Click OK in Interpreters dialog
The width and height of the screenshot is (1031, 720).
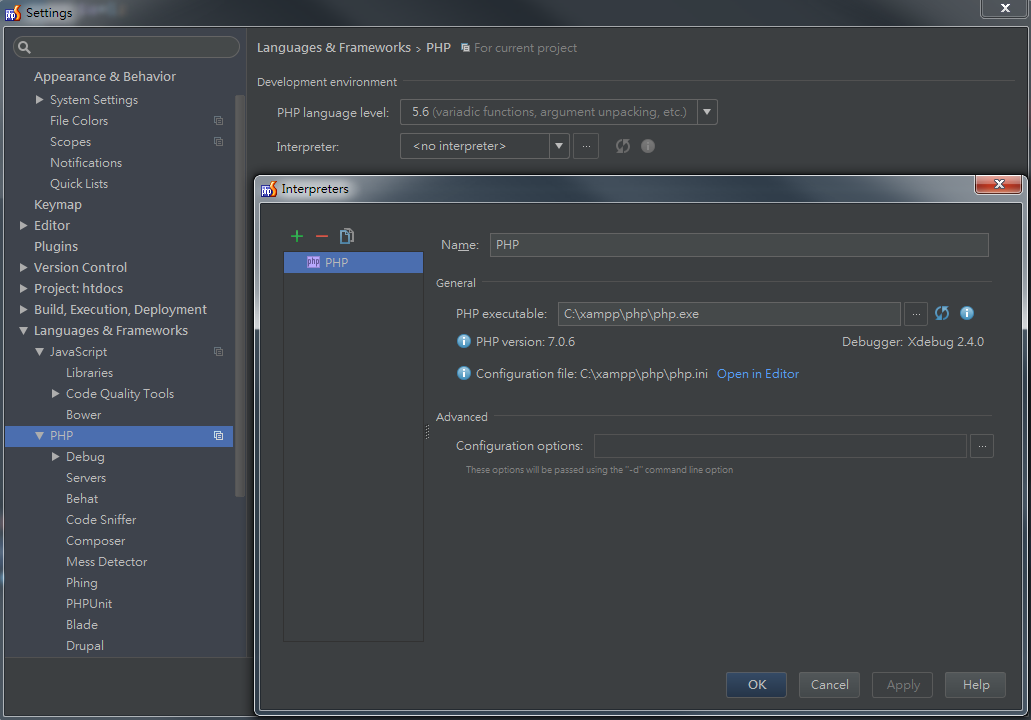(757, 684)
